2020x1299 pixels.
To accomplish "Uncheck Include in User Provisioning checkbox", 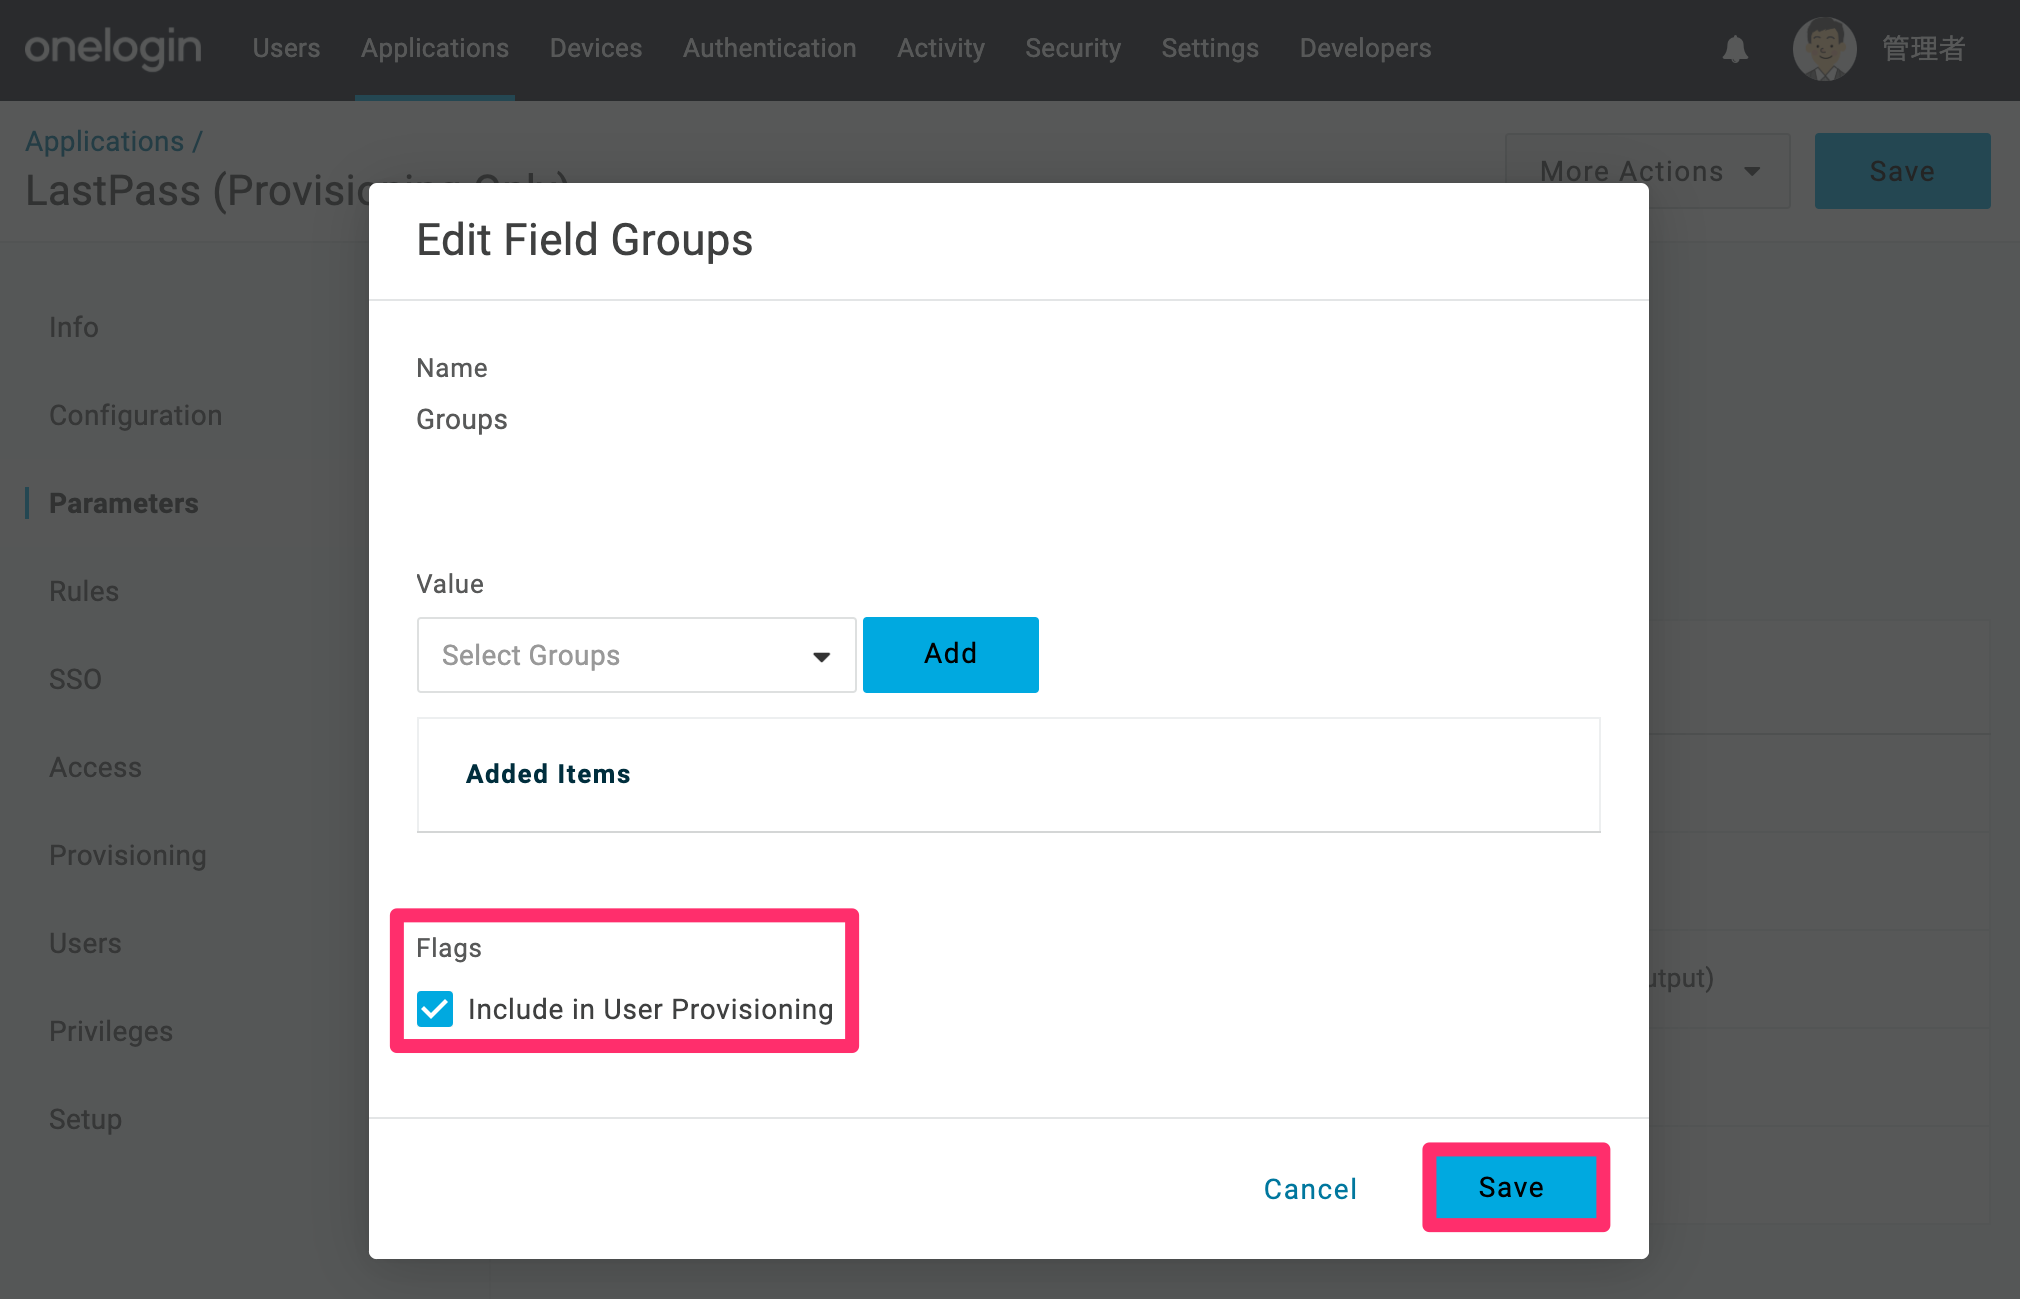I will click(x=435, y=1009).
